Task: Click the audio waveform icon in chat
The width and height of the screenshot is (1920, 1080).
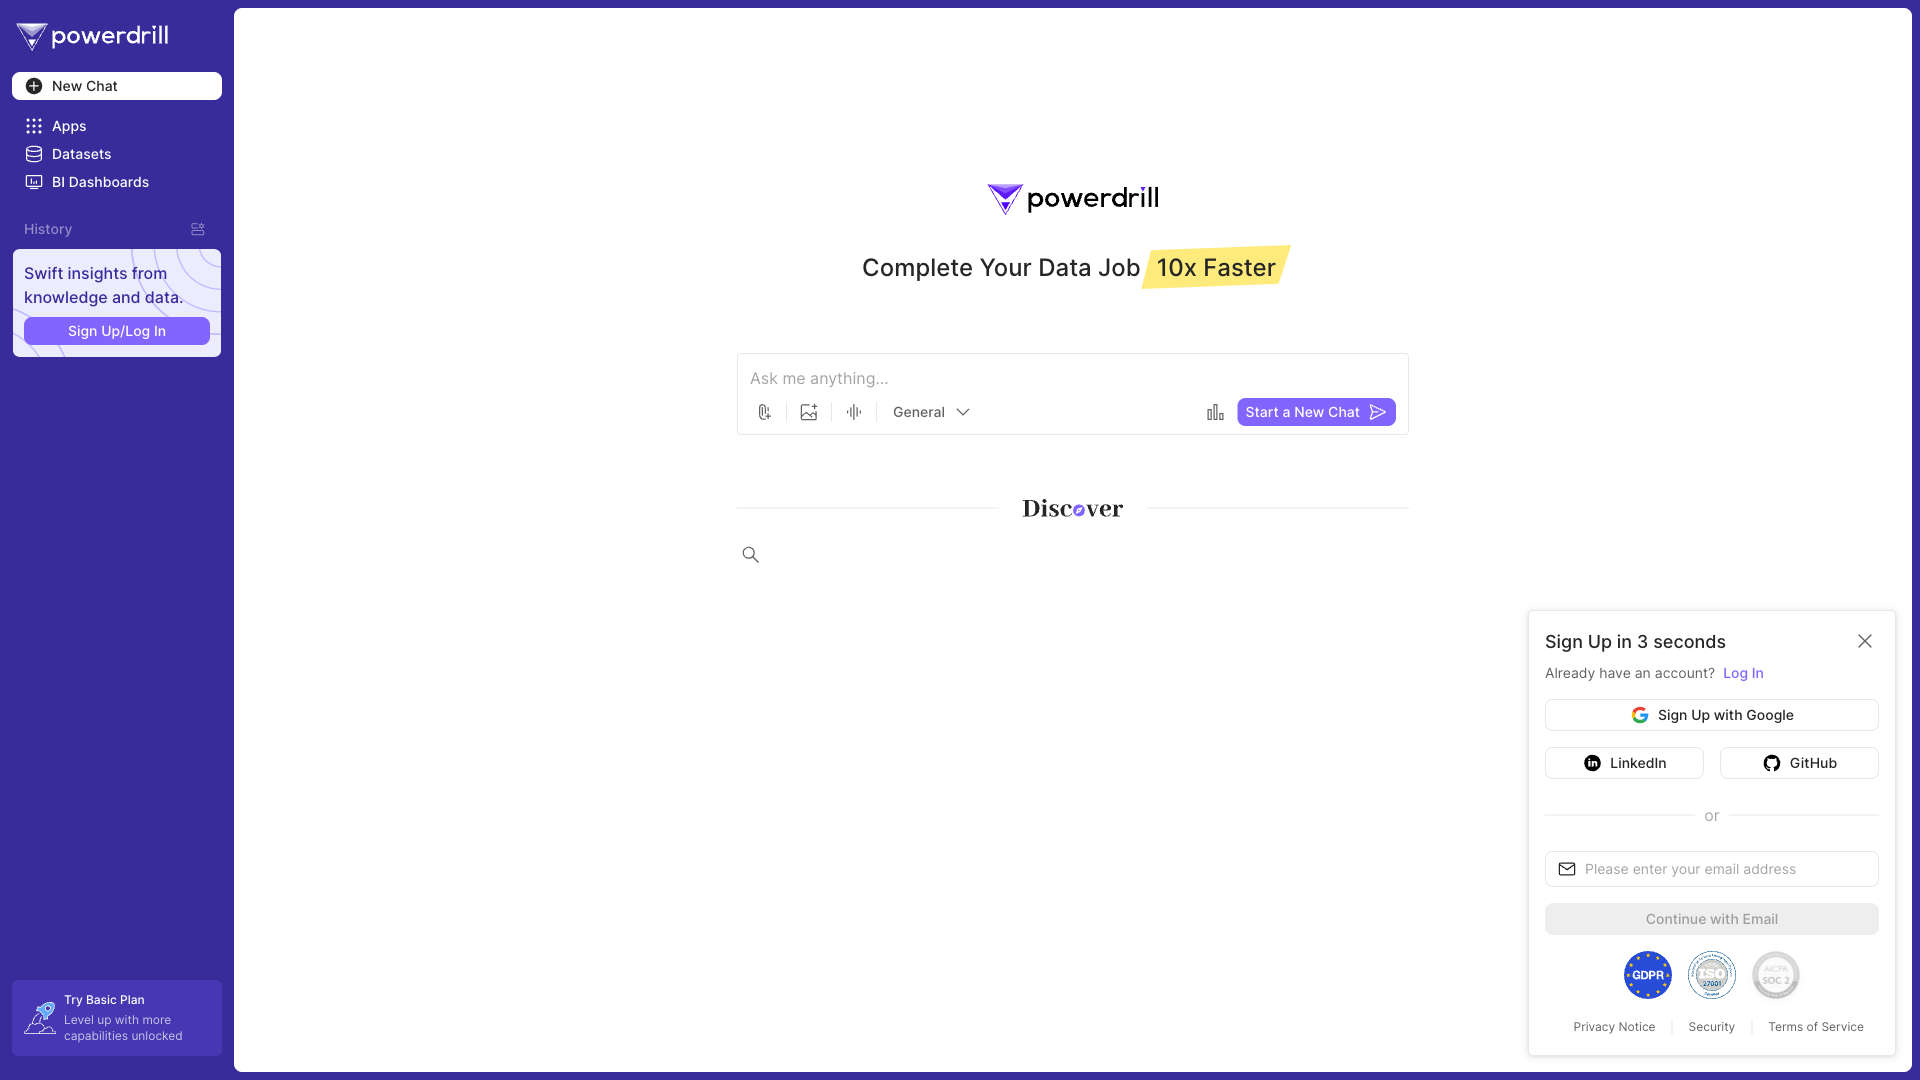Action: pyautogui.click(x=855, y=411)
